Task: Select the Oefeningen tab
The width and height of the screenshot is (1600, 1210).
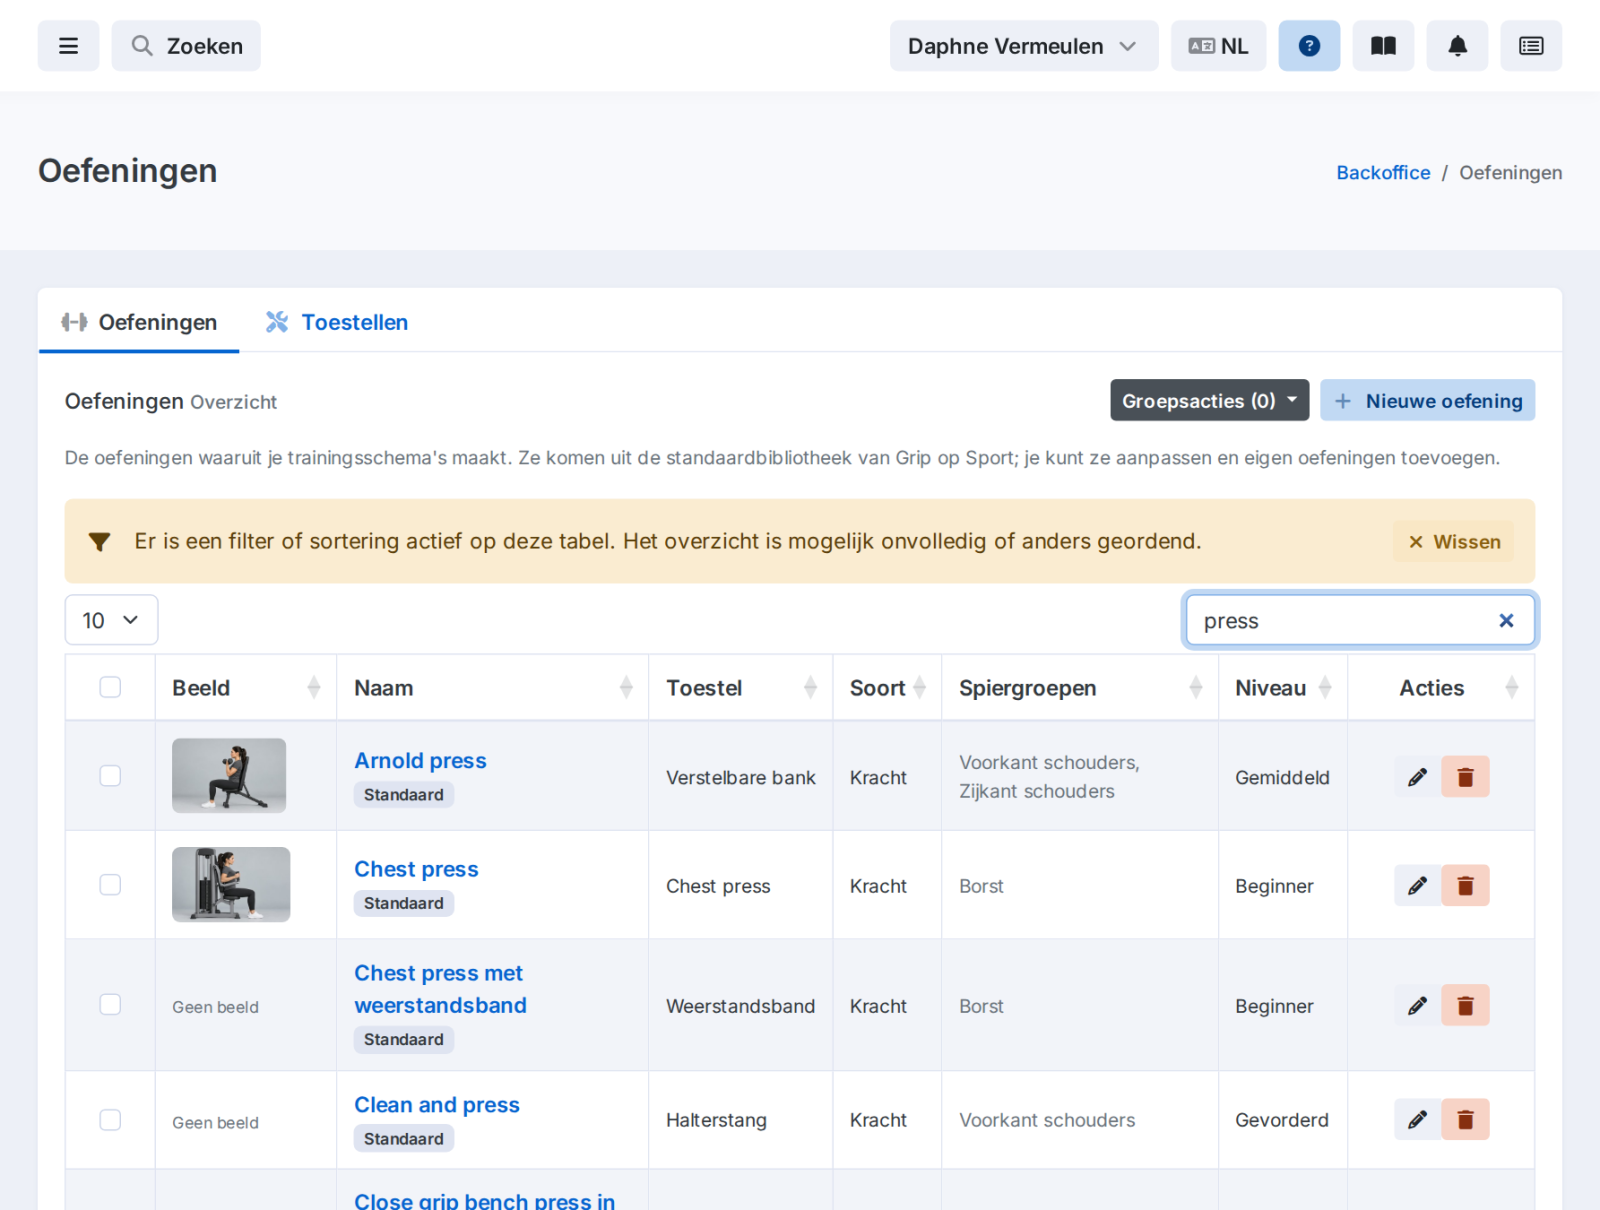Action: point(139,322)
